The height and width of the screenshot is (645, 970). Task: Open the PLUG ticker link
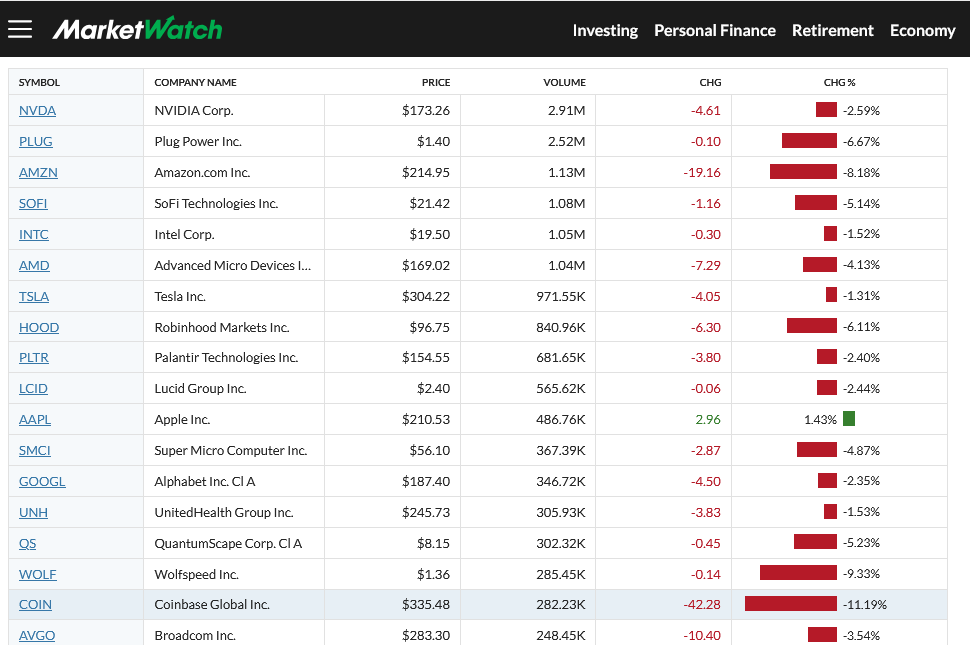35,142
